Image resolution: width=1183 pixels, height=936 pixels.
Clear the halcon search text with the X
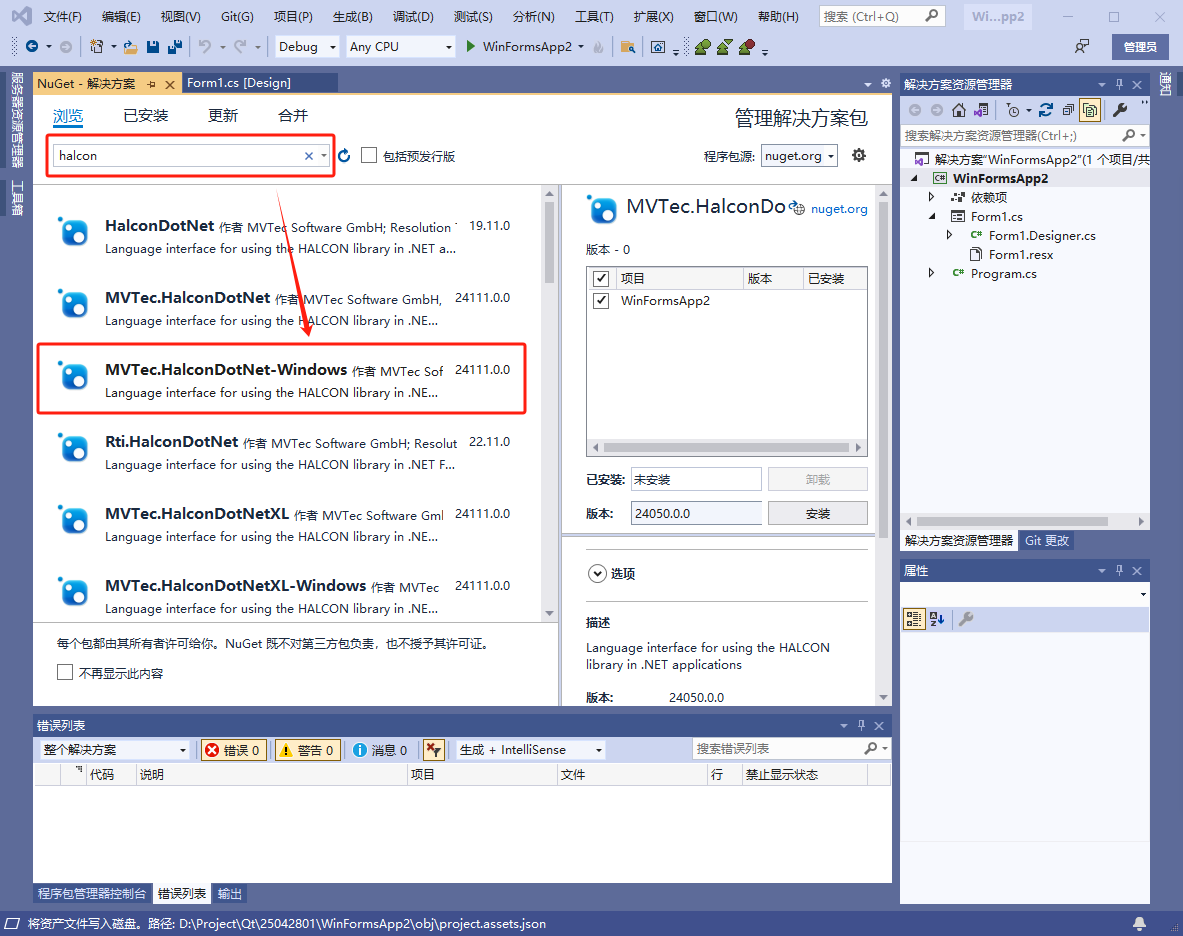click(307, 156)
